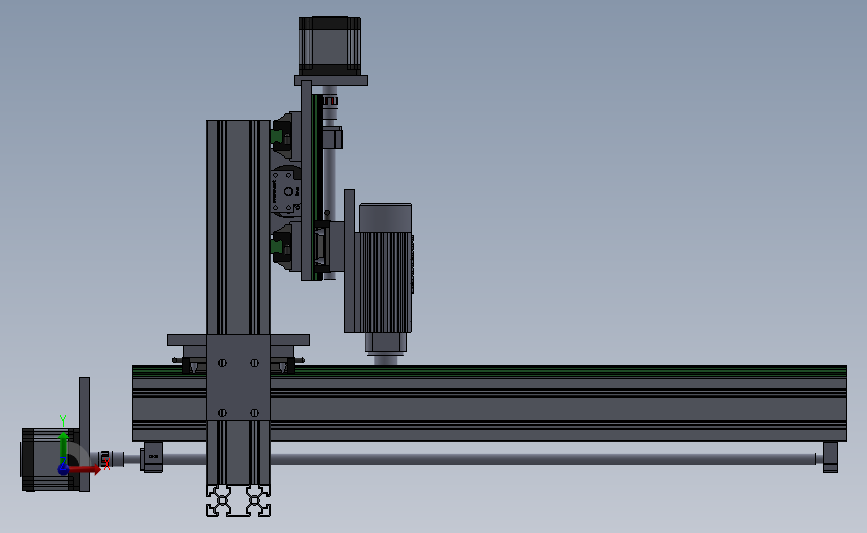Image resolution: width=867 pixels, height=533 pixels.
Task: Select the square gantry plate with four screws
Action: point(238,378)
